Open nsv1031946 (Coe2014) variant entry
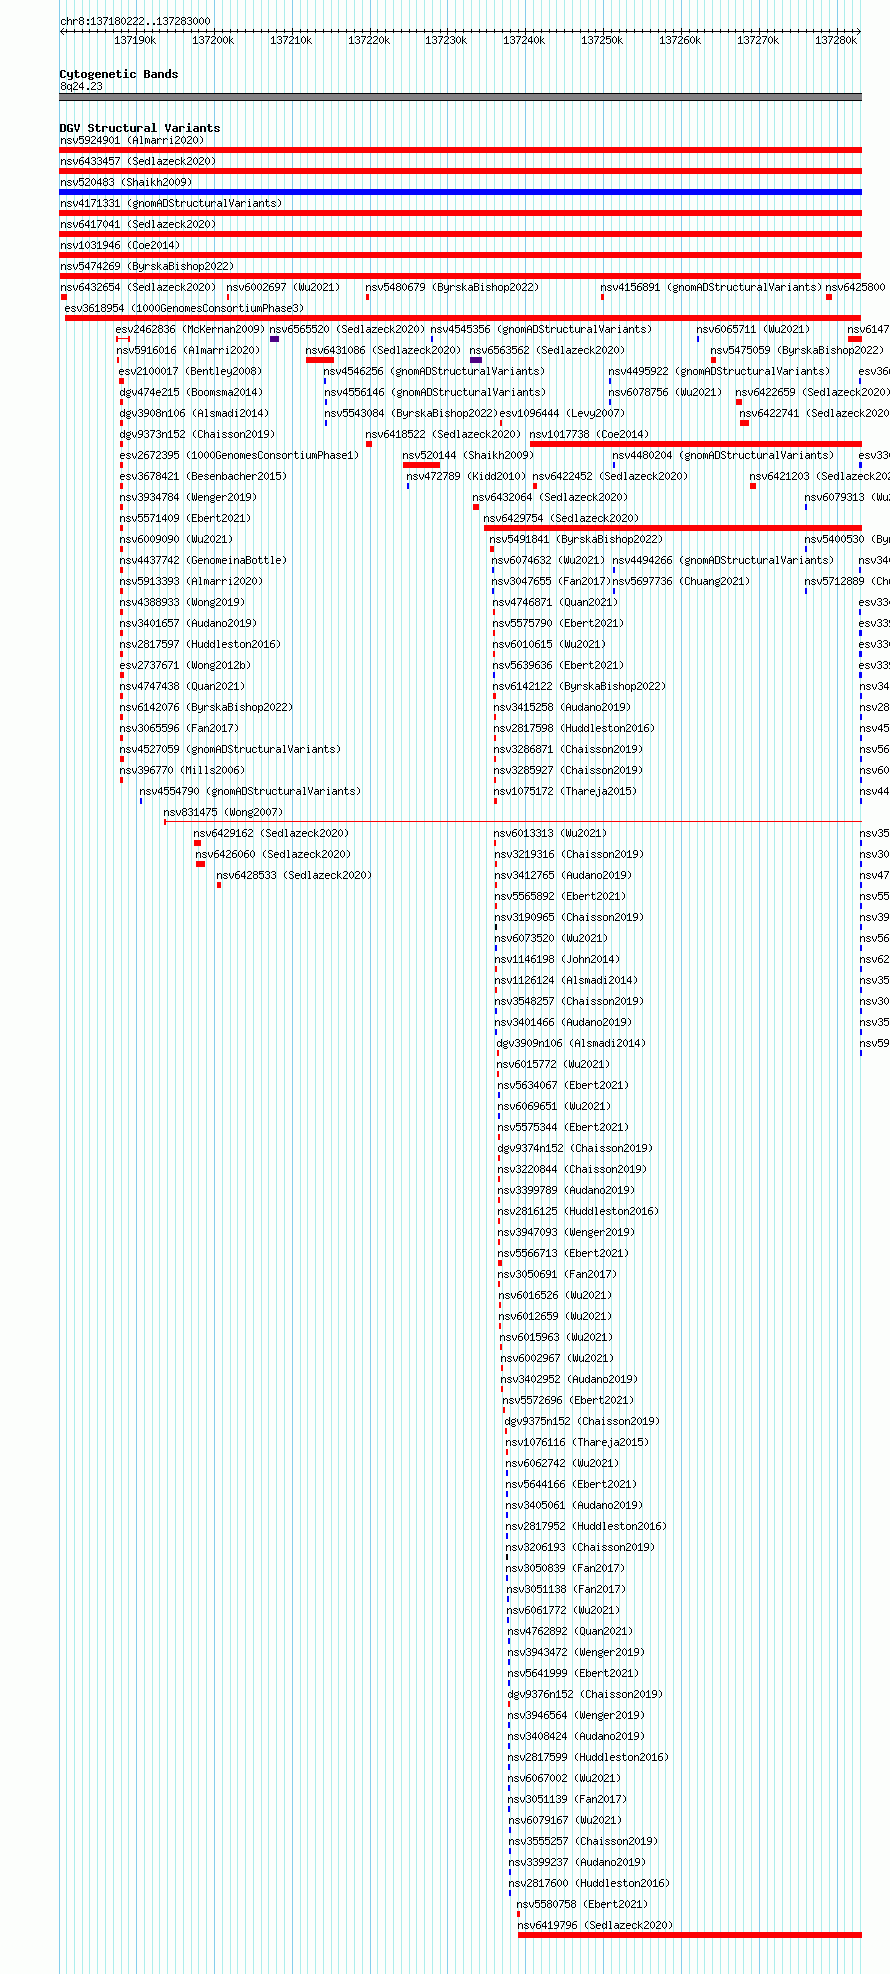Image resolution: width=890 pixels, height=1974 pixels. click(119, 245)
